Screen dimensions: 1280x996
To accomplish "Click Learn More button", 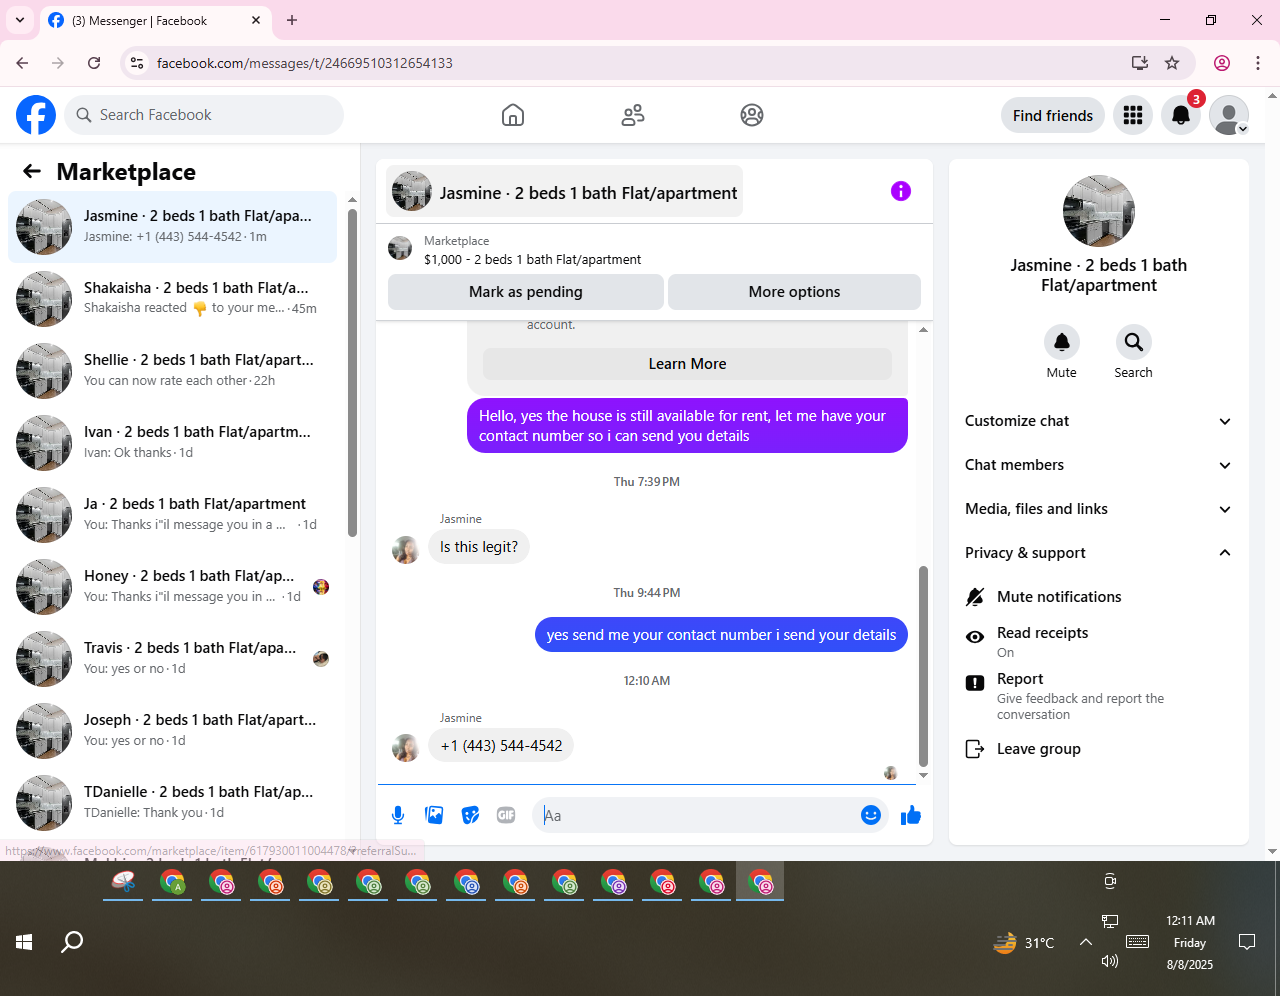I will pos(687,364).
